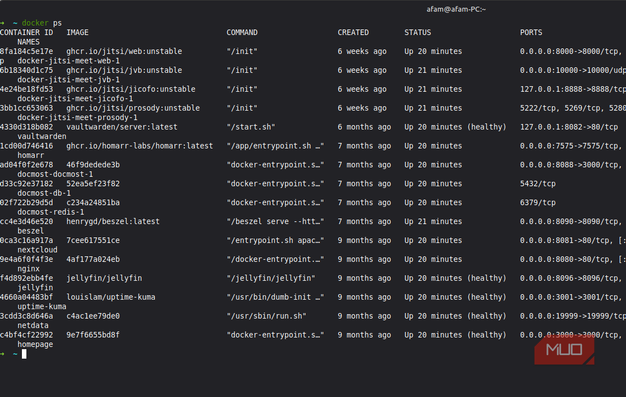This screenshot has height=397, width=626.
Task: Click the container name homarr
Action: 31,155
